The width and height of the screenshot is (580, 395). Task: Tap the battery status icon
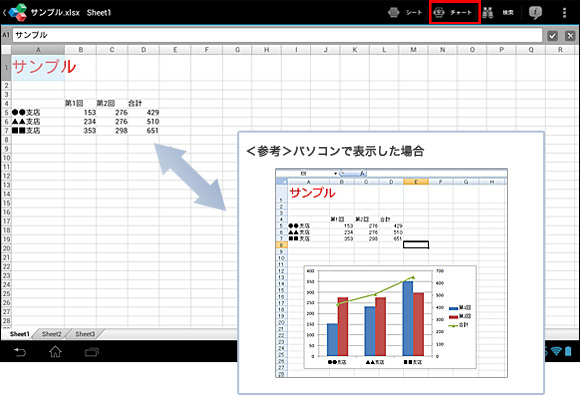tap(568, 351)
